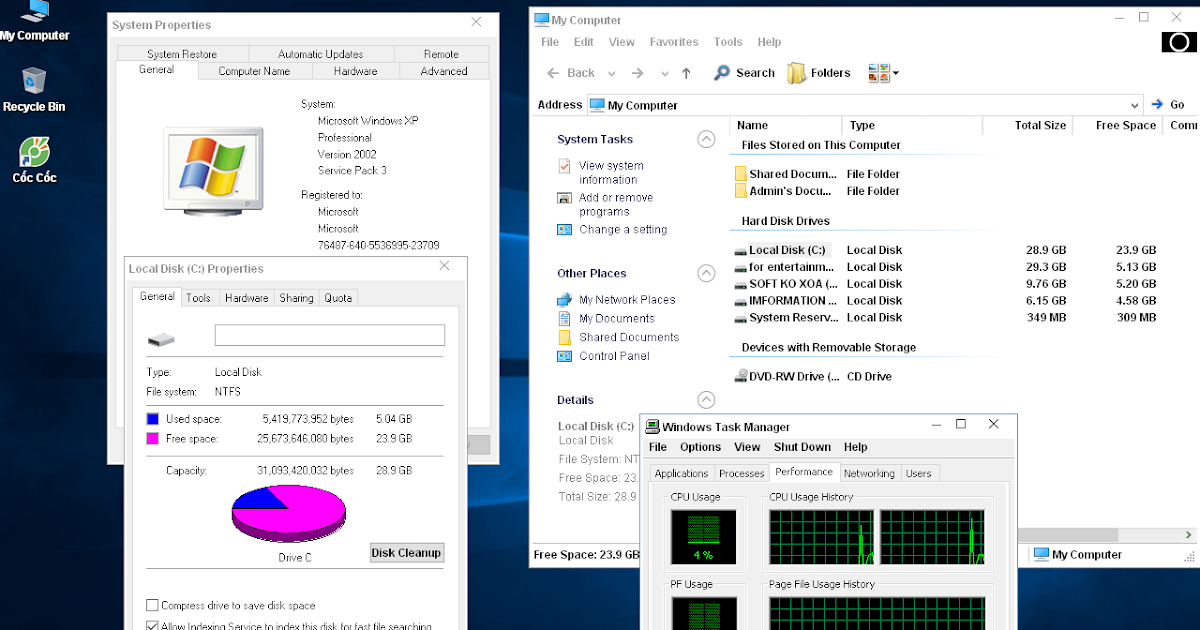Switch to Networking tab in Task Manager
The image size is (1200, 630).
pyautogui.click(x=869, y=473)
